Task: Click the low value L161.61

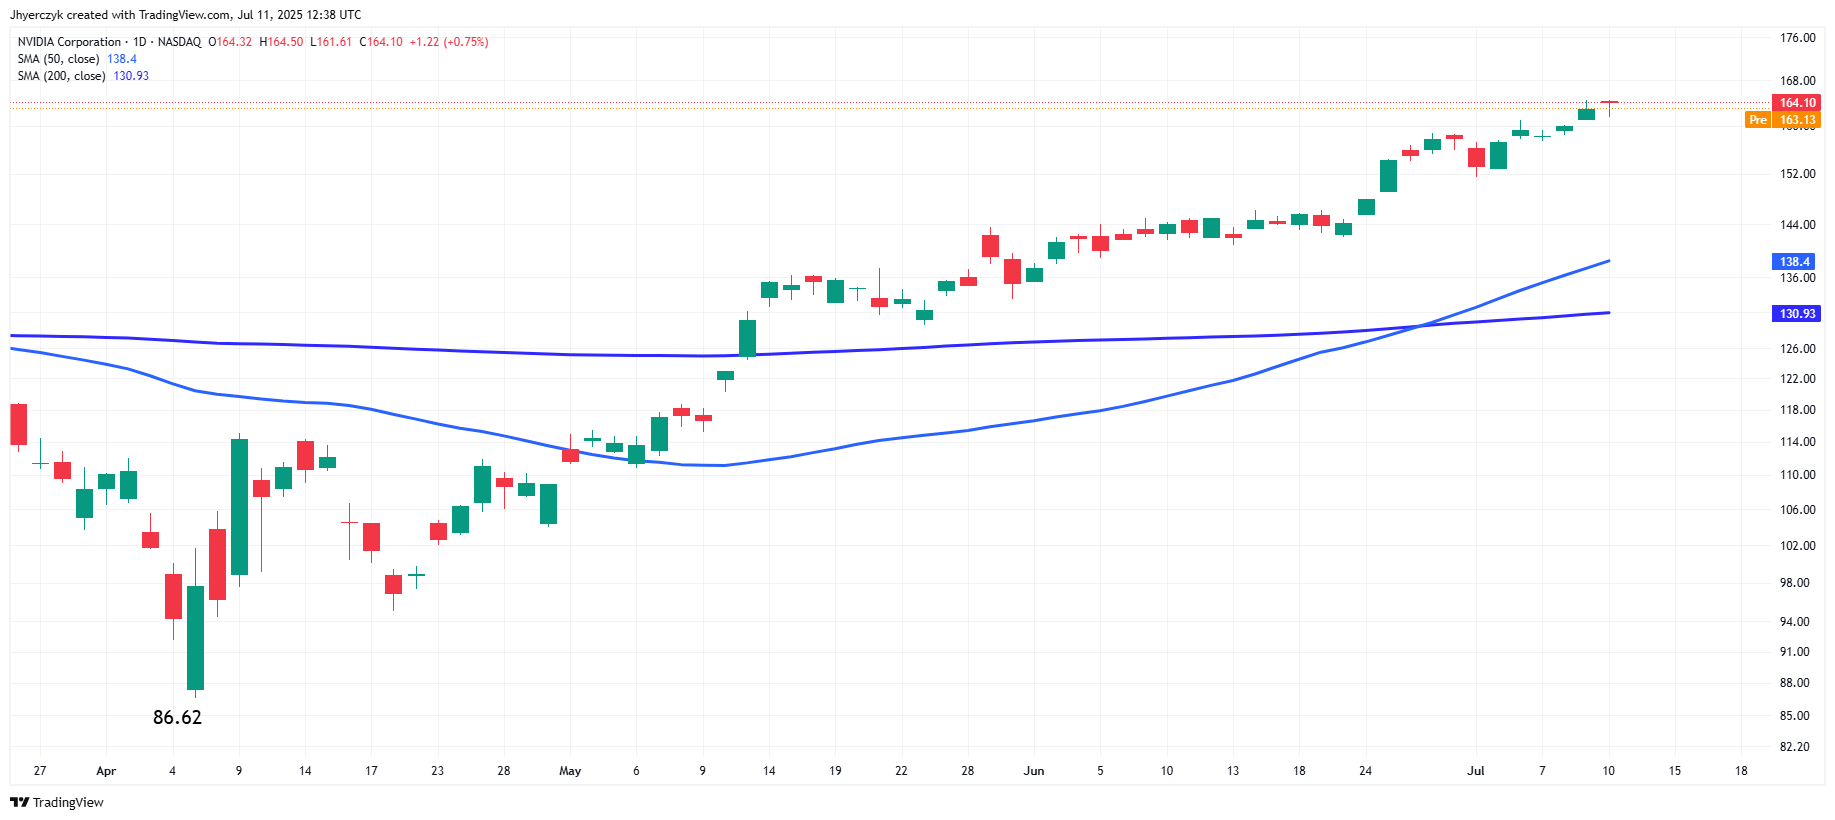Action: tap(331, 42)
